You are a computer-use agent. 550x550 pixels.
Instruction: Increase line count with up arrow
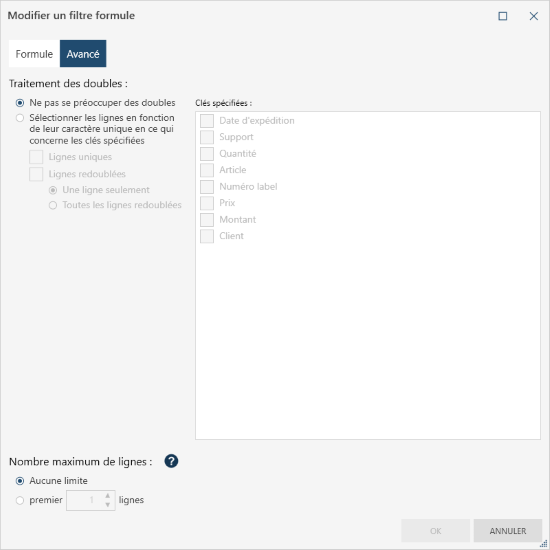tap(108, 495)
